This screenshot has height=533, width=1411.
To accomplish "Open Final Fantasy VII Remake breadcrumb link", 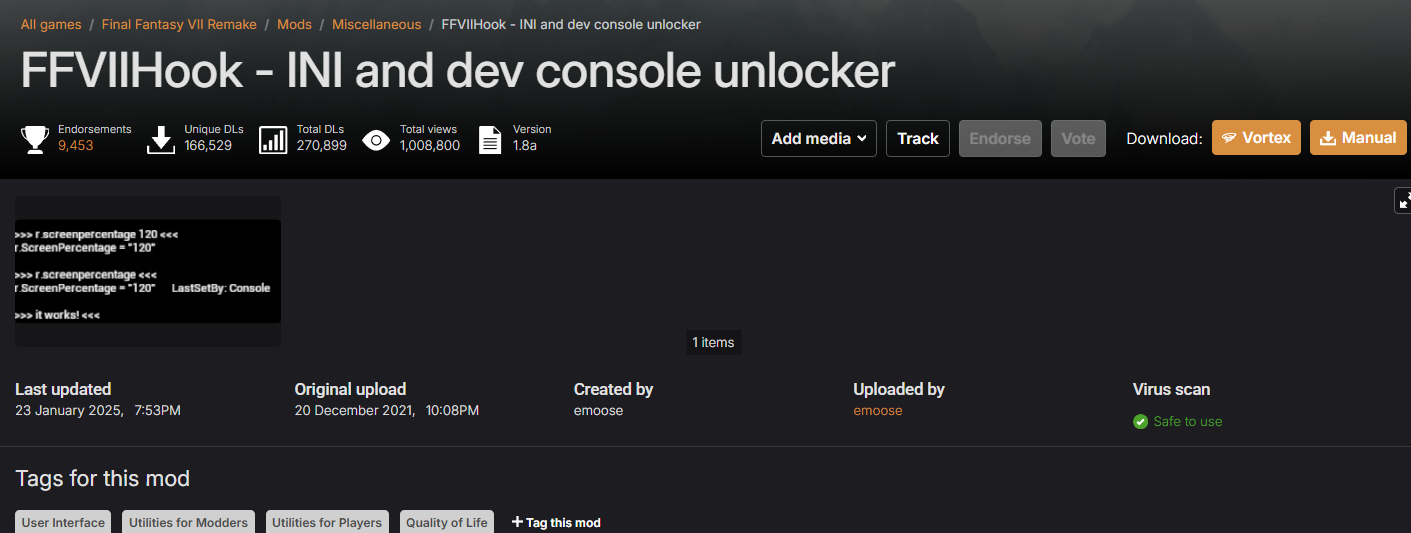I will click(x=179, y=24).
